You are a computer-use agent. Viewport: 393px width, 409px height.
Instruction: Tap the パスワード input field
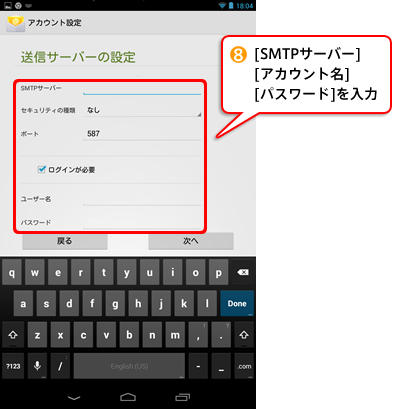click(142, 222)
